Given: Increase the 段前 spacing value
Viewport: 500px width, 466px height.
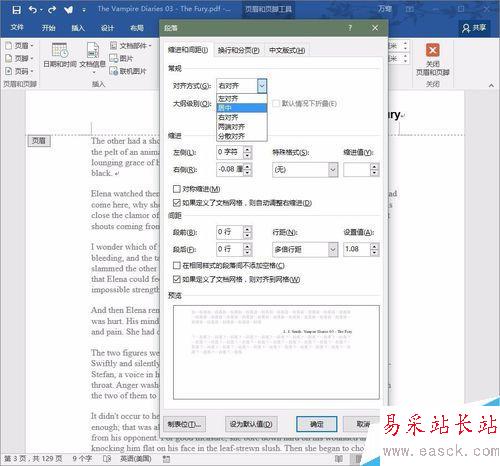Looking at the screenshot, I should 247,229.
